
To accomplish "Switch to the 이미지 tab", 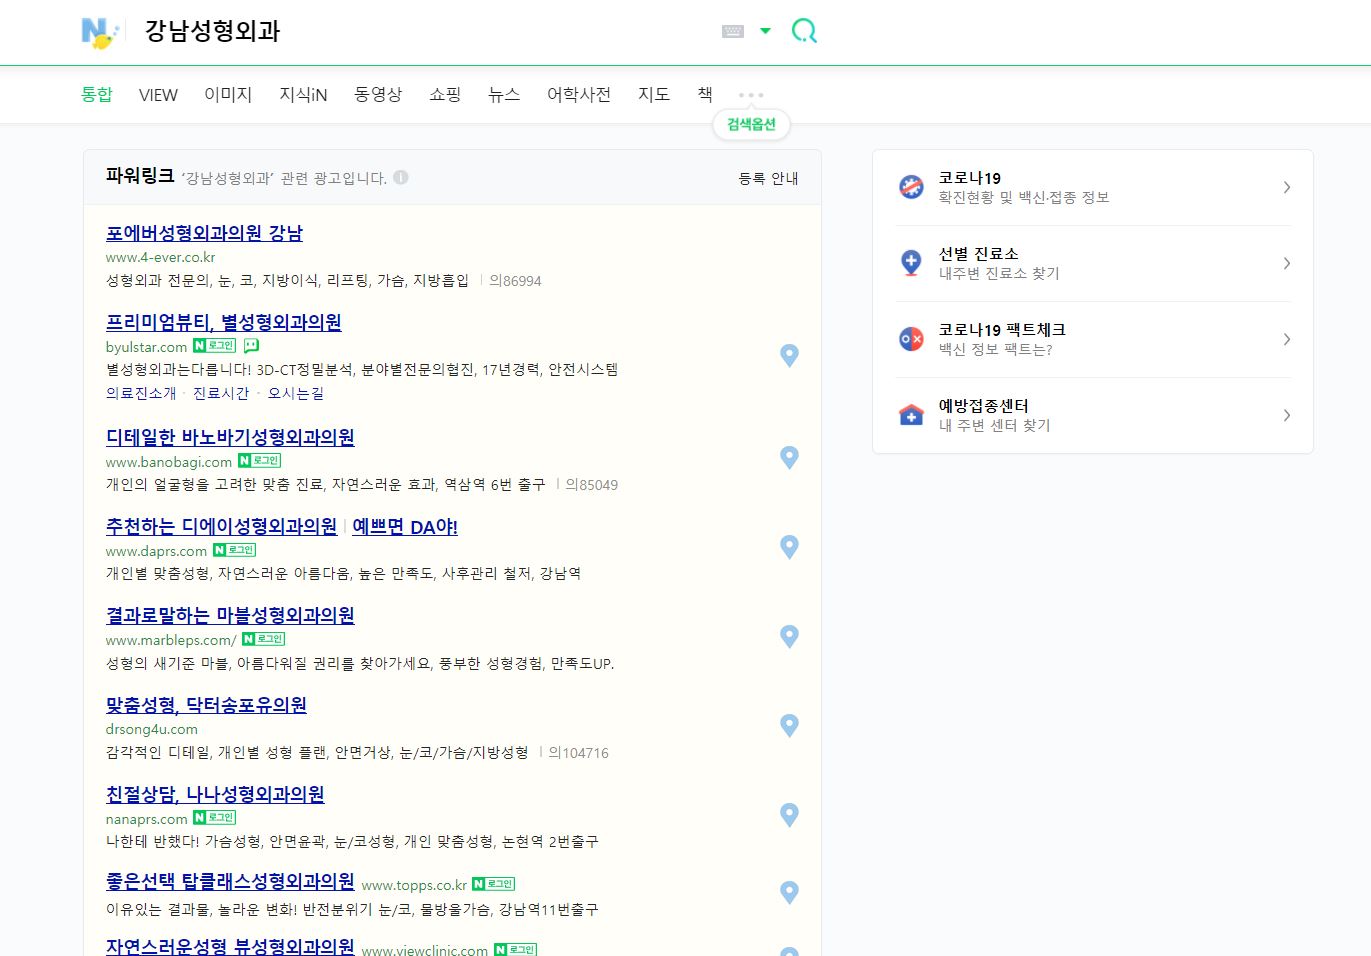I will [x=228, y=94].
